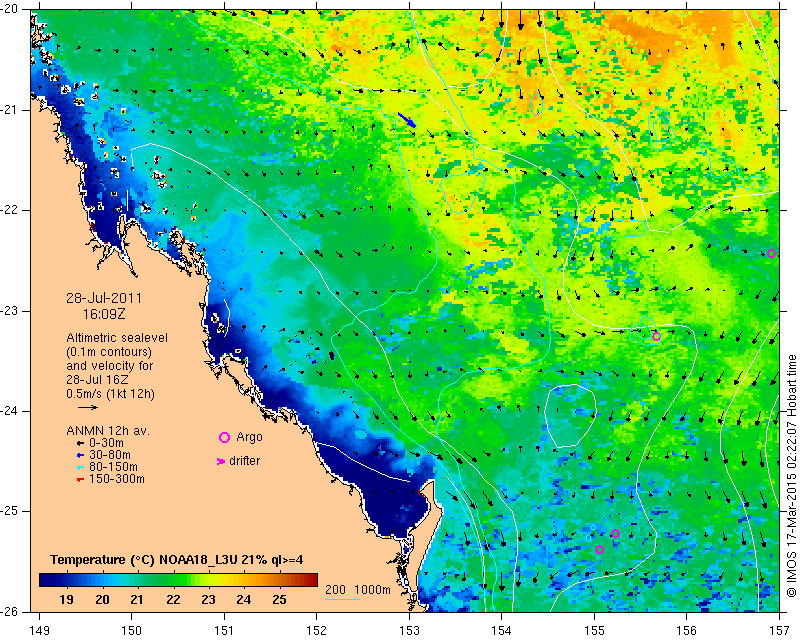Click the color bar tick label 24
Image resolution: width=800 pixels, height=640 pixels.
(x=243, y=600)
